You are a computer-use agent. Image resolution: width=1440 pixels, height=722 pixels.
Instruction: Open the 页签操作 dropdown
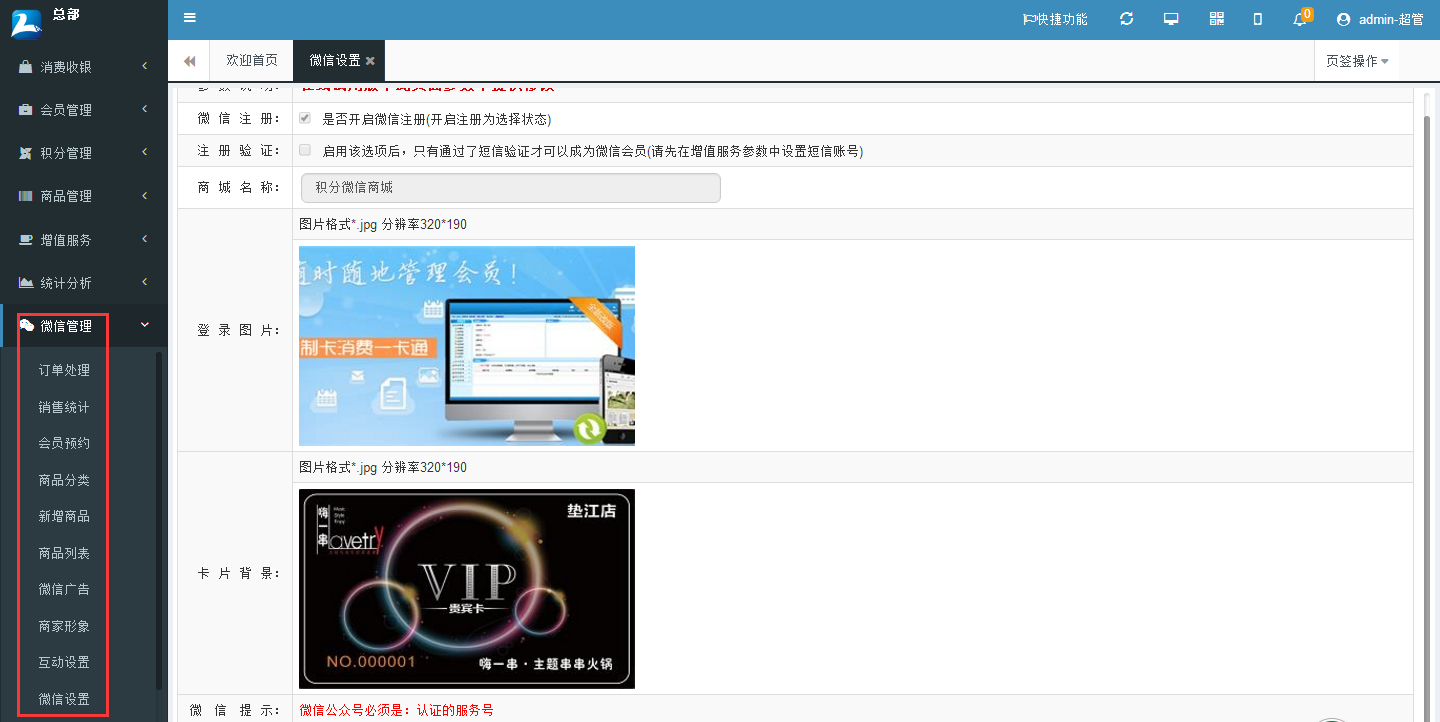[1356, 61]
